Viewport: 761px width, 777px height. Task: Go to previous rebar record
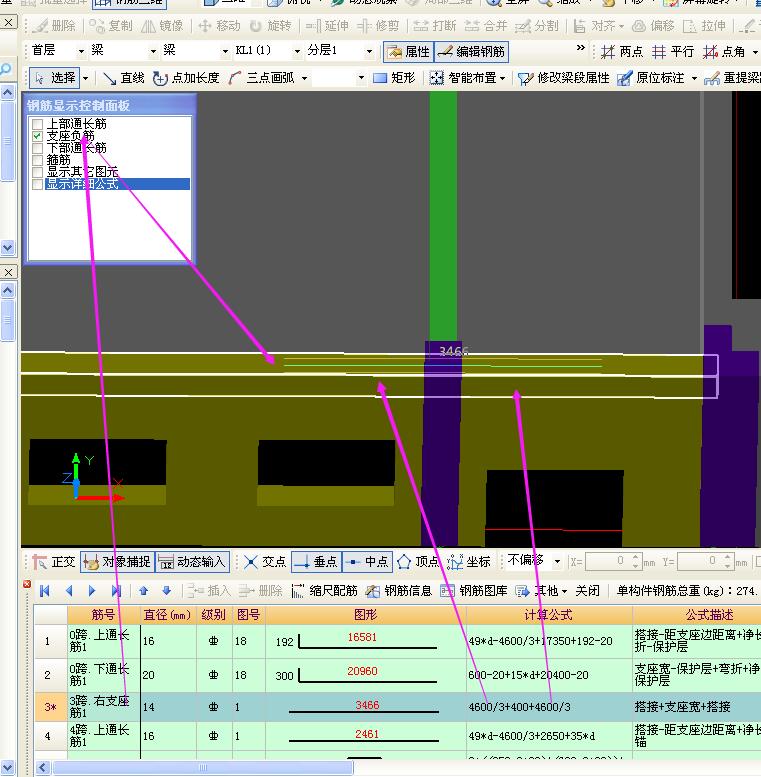[69, 591]
